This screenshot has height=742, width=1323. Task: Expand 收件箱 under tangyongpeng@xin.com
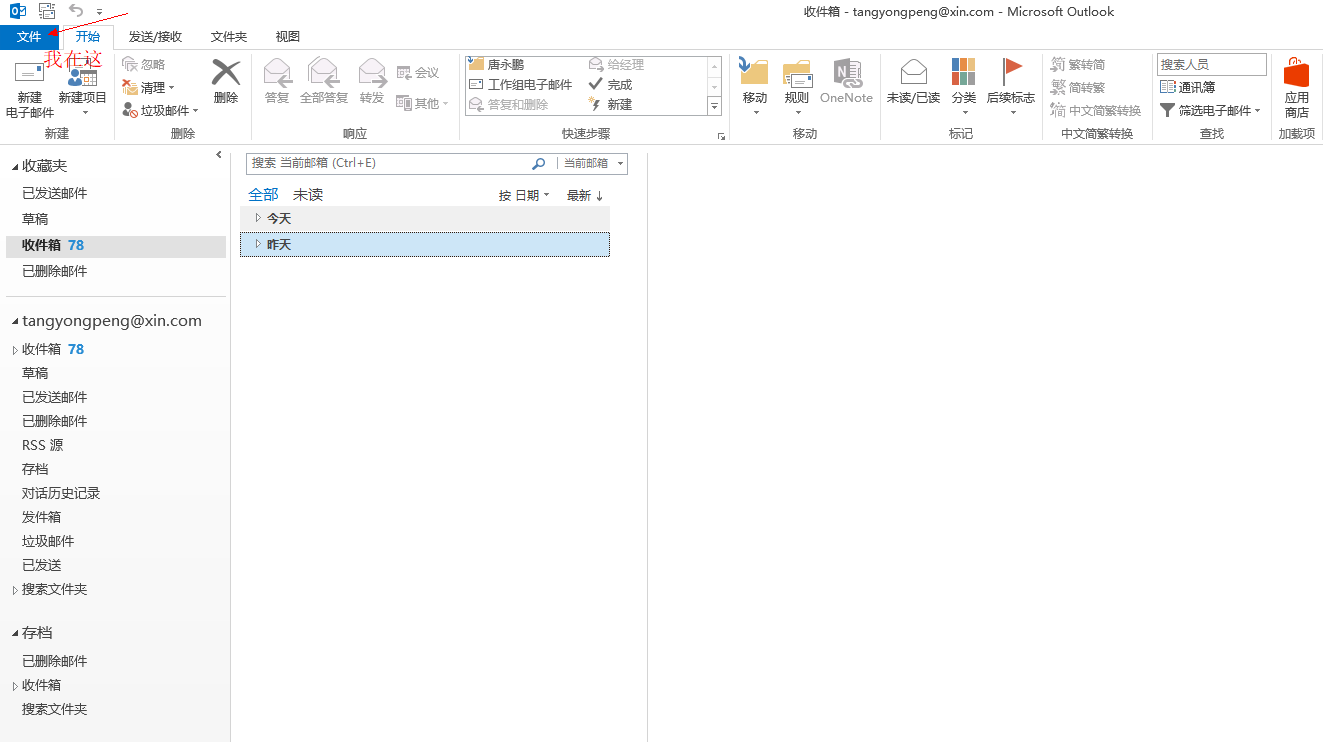tap(17, 349)
